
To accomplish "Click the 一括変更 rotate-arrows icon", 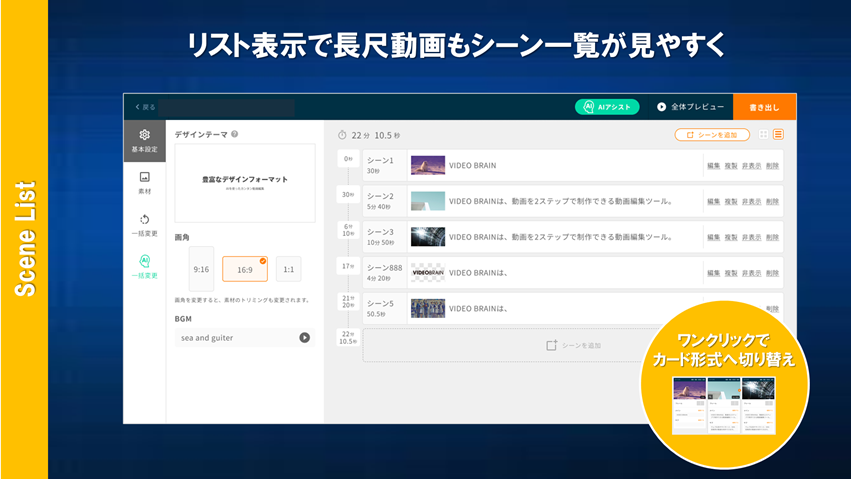I will coord(144,224).
